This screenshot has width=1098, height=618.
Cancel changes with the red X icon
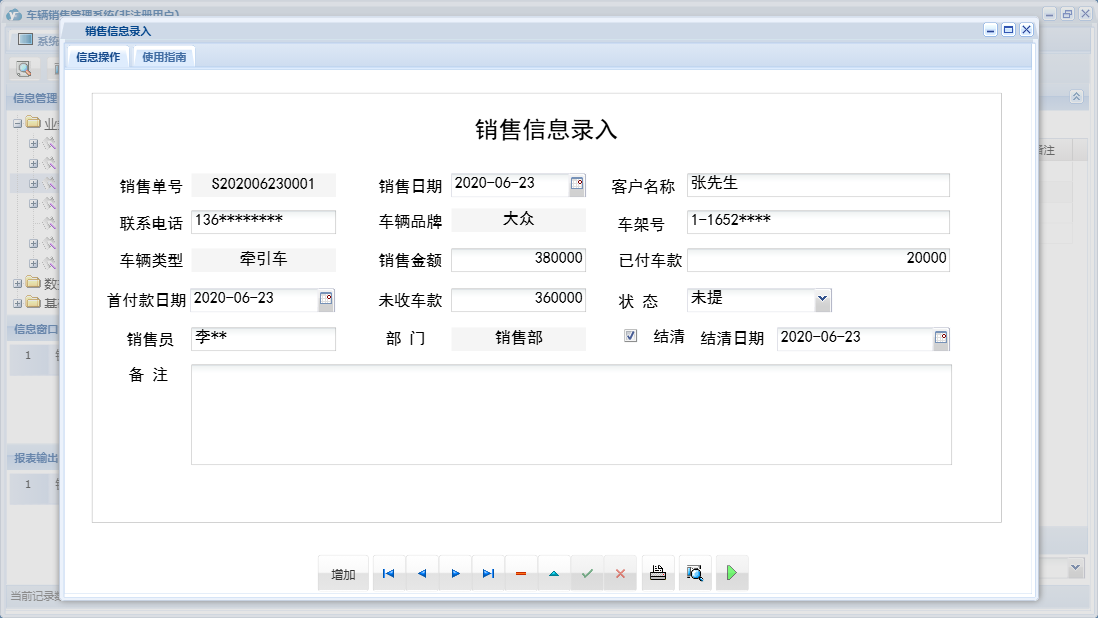pyautogui.click(x=621, y=573)
